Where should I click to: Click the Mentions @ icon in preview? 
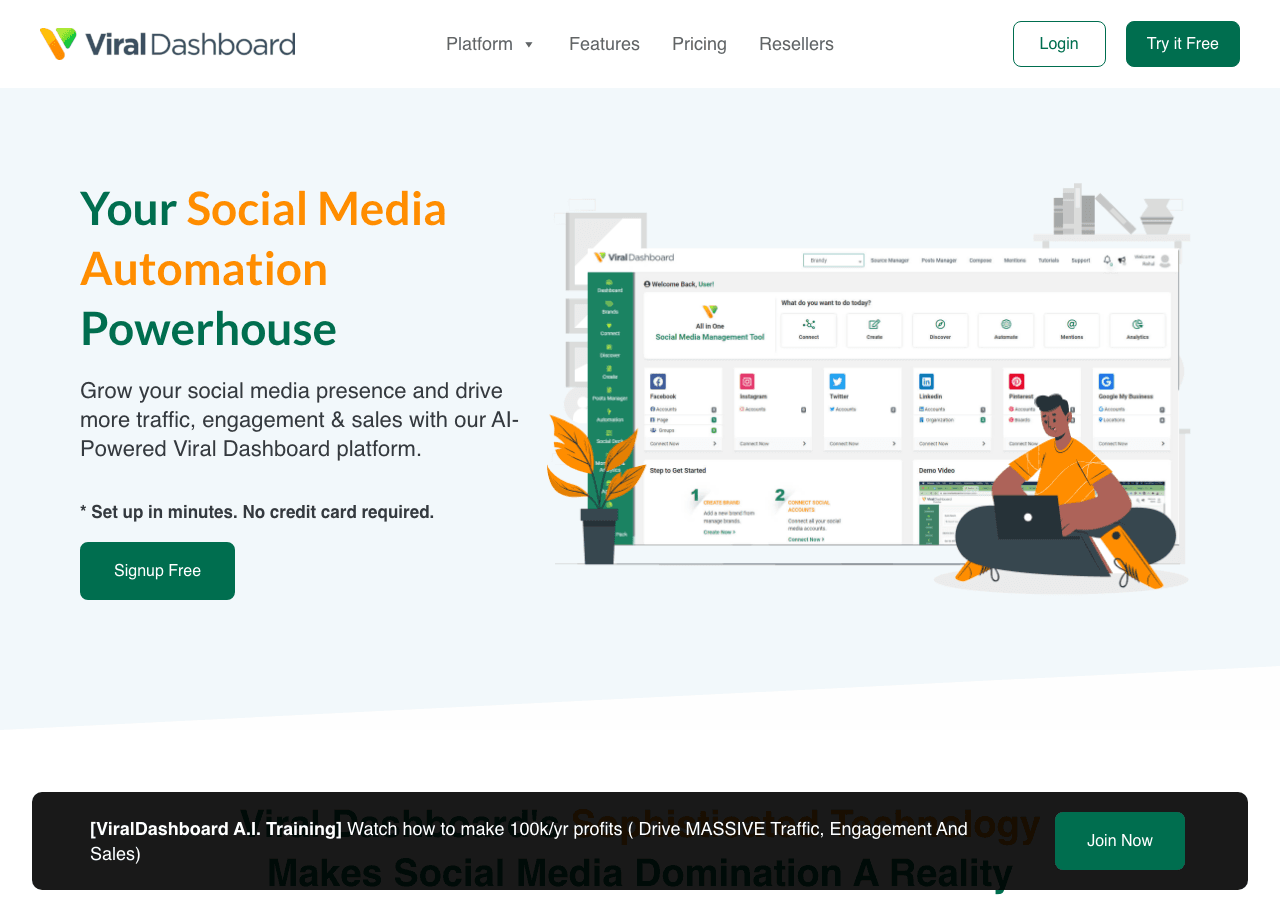pyautogui.click(x=1072, y=324)
